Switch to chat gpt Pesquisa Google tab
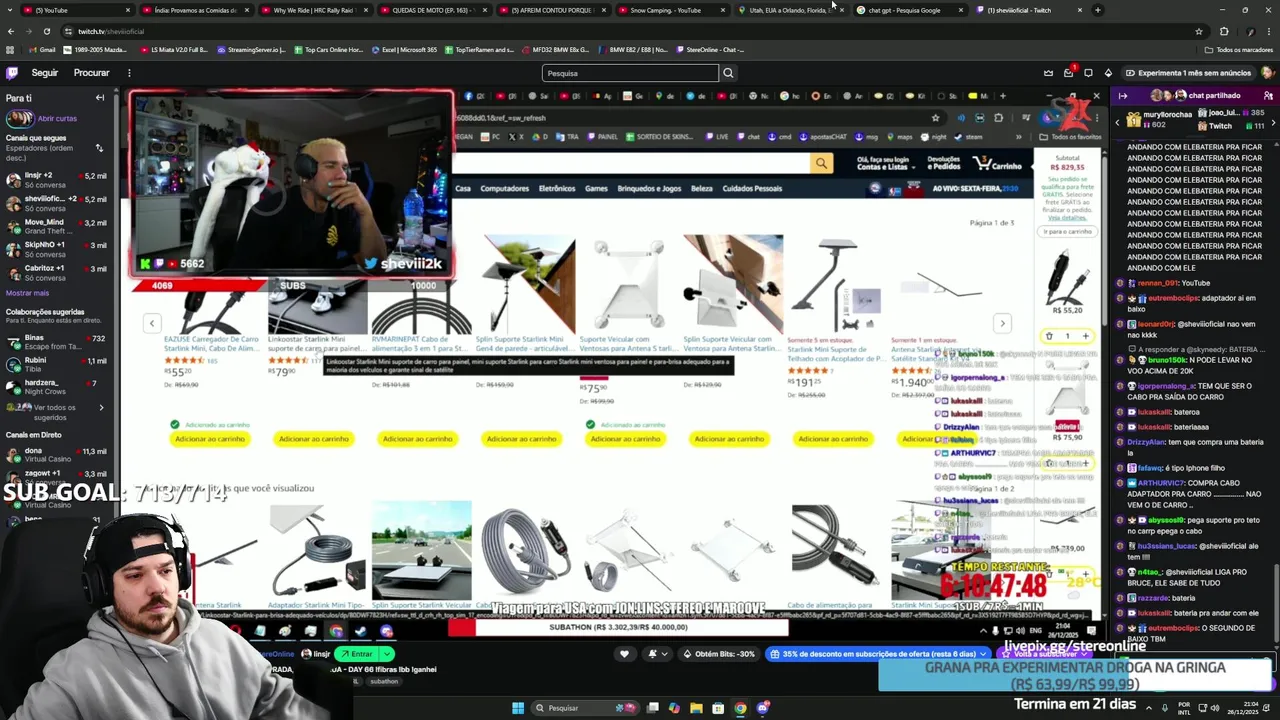This screenshot has height=720, width=1280. (909, 10)
